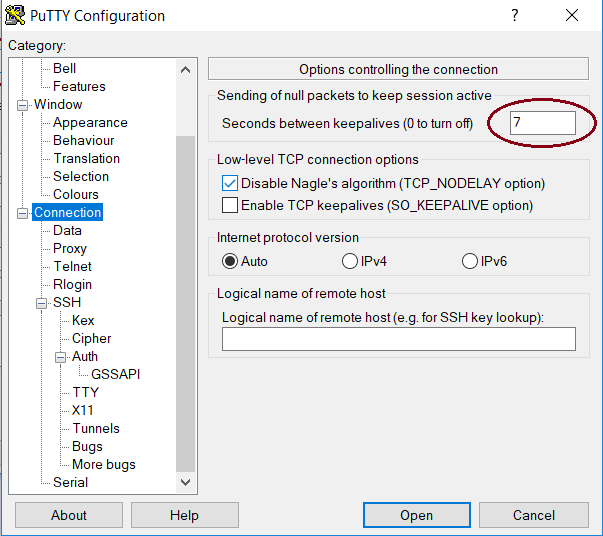
Task: Click the PuTTY icon in title bar
Action: pos(15,15)
